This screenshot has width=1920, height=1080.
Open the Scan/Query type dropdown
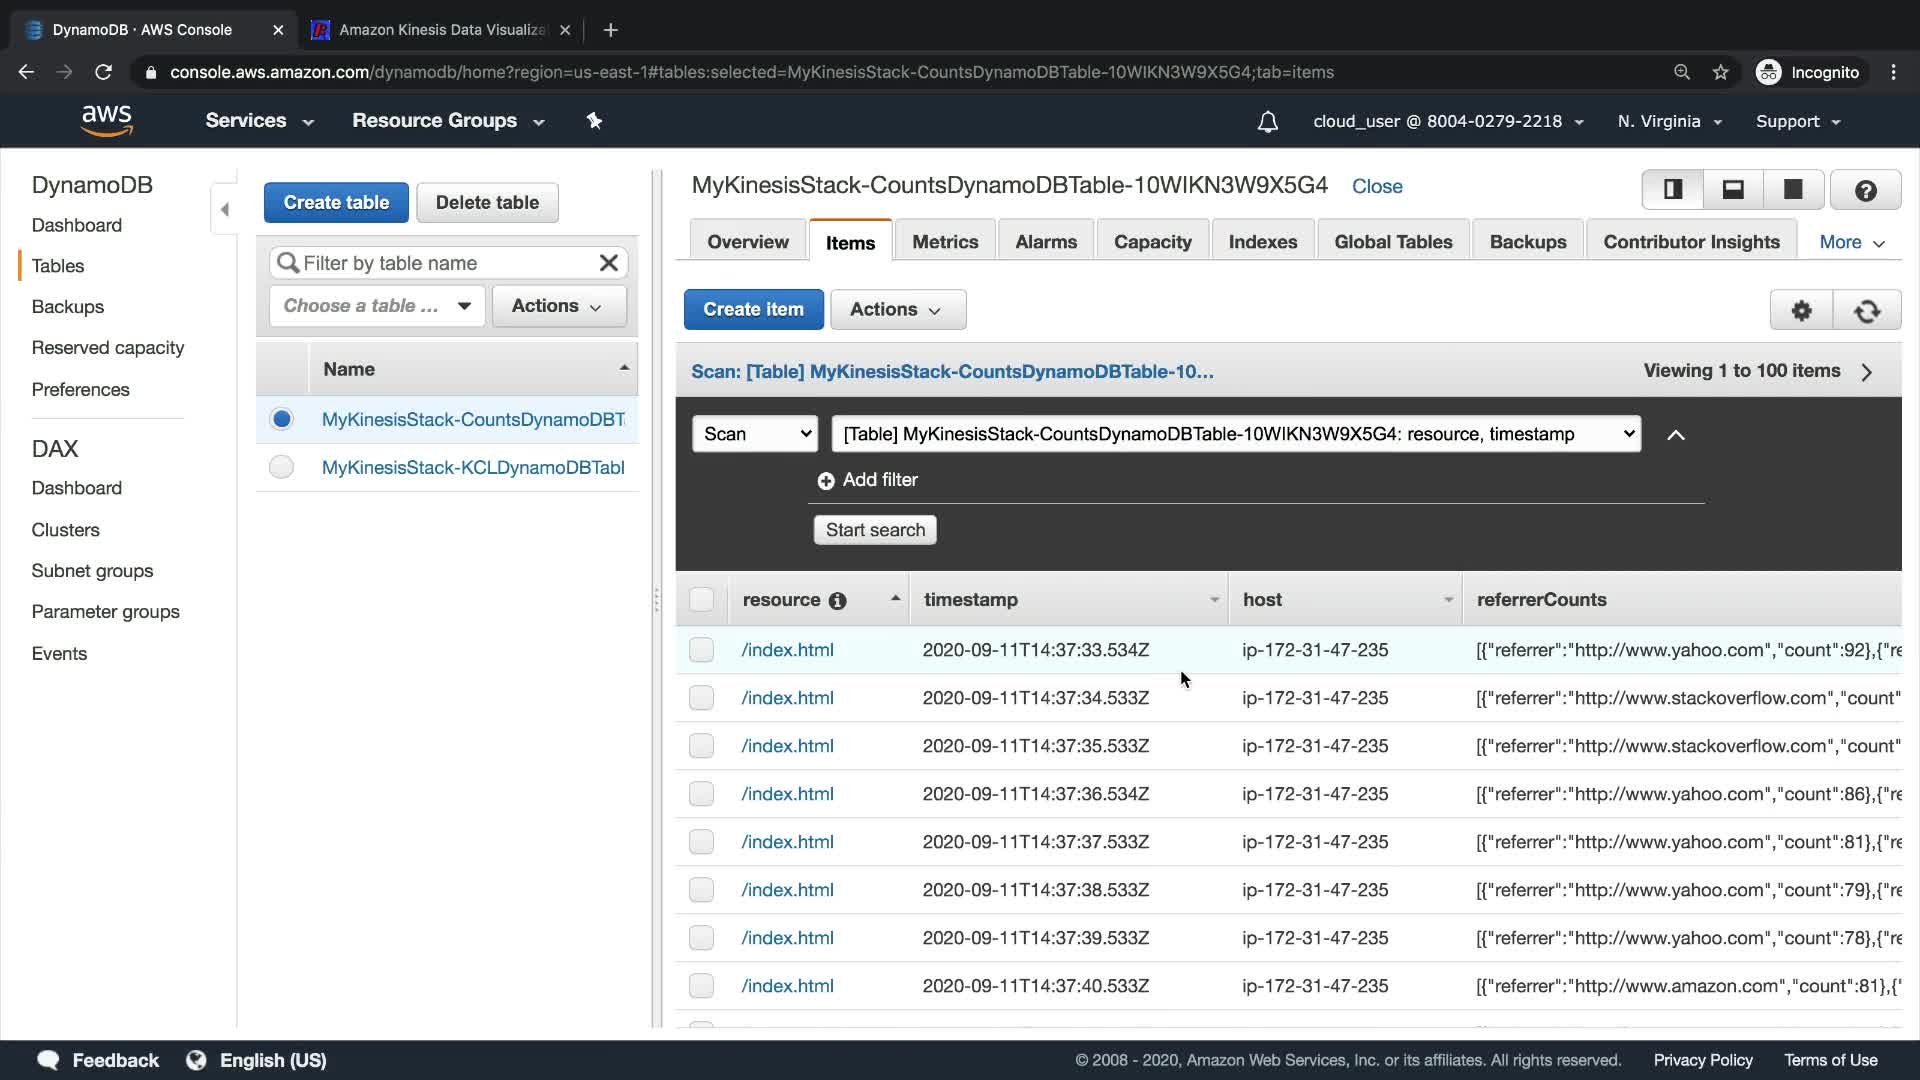pos(755,434)
